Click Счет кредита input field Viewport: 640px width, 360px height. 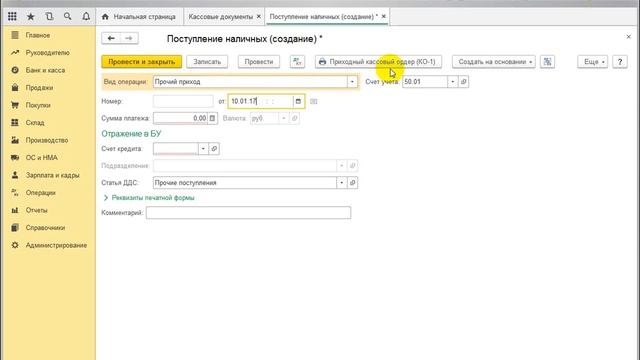176,149
